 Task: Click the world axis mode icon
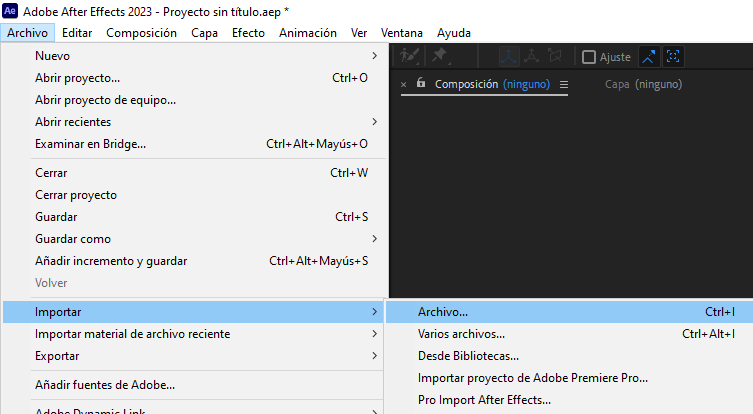[532, 57]
